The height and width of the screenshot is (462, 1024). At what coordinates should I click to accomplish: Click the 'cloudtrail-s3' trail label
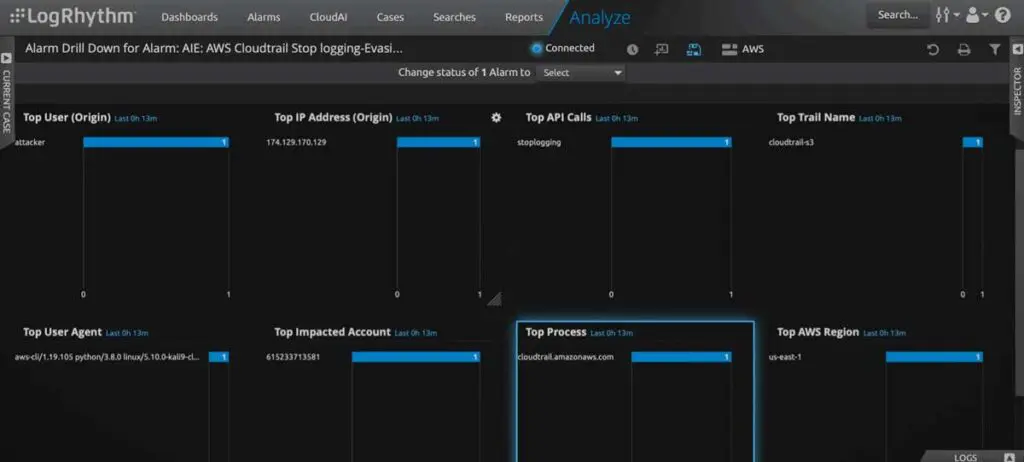click(x=791, y=142)
